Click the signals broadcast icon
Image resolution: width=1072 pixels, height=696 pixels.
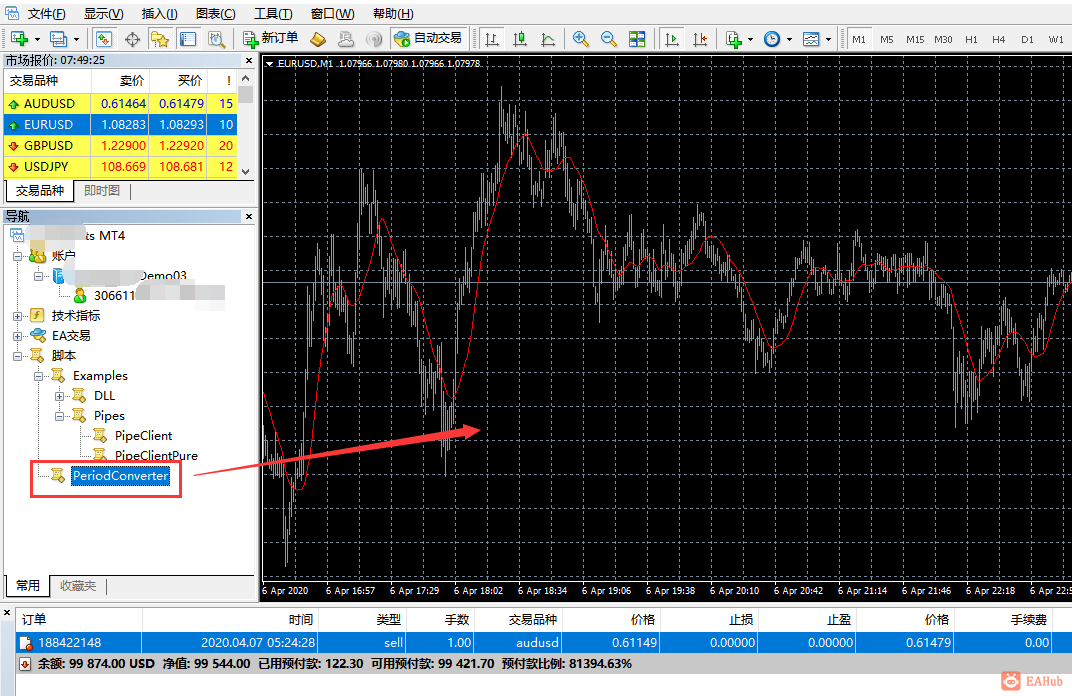pos(373,39)
